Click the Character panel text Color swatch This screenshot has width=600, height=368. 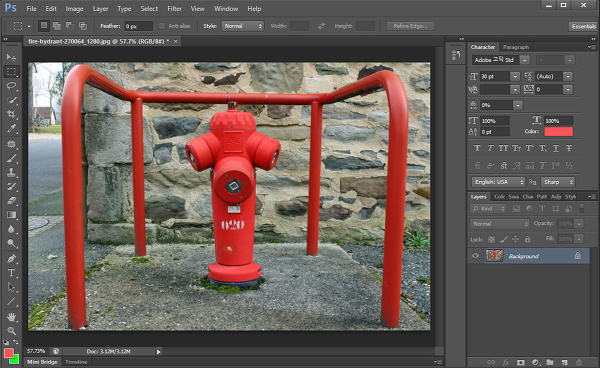click(559, 131)
